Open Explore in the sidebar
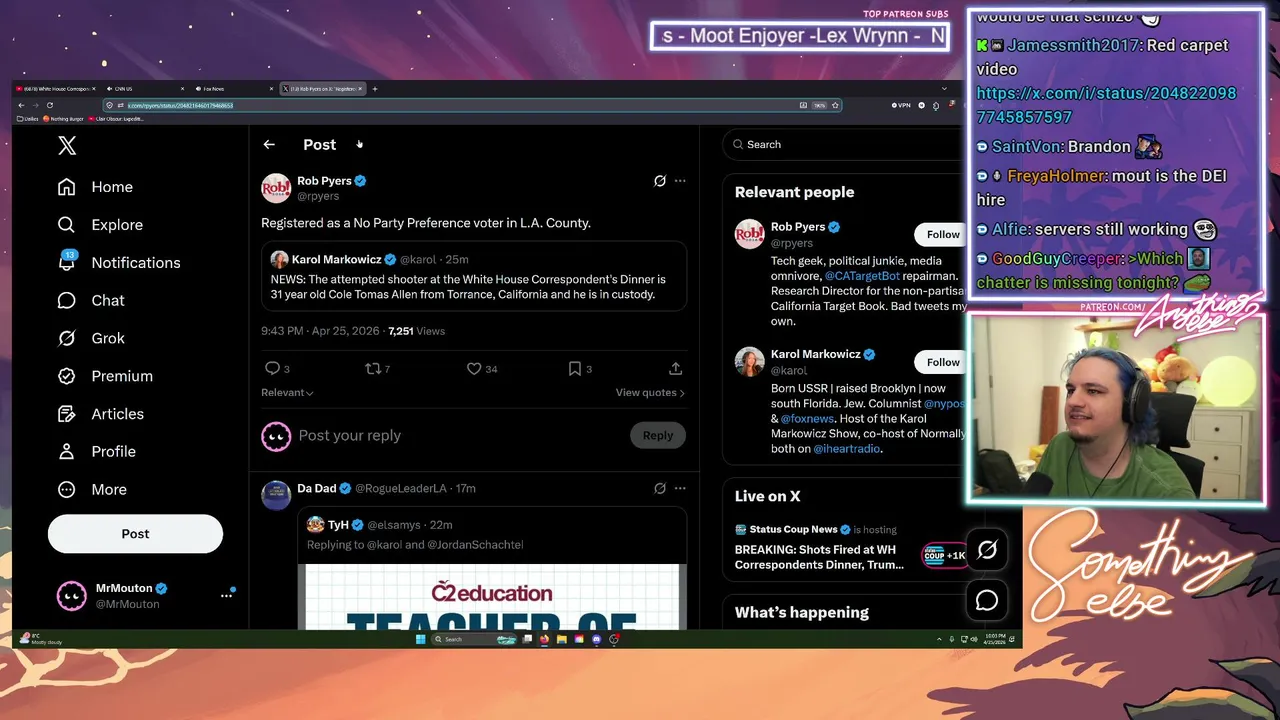This screenshot has width=1280, height=720. click(100, 225)
